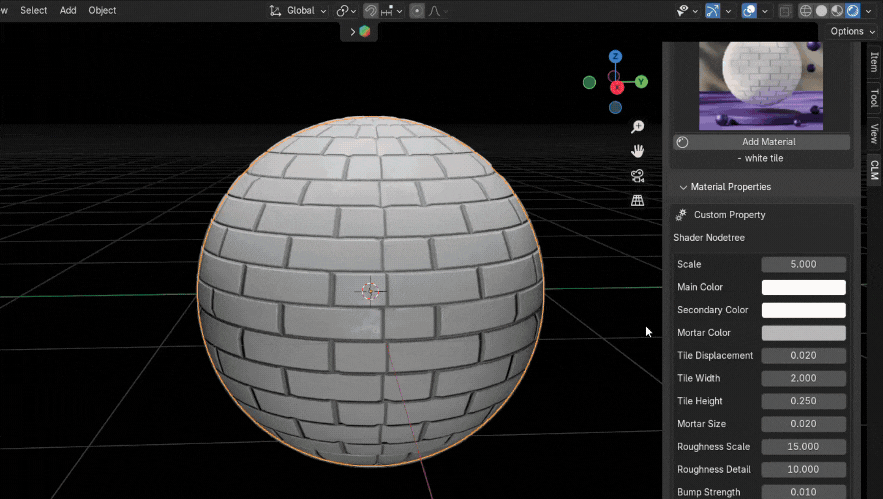
Task: Click the white tile material preview thumbnail
Action: tap(760, 86)
